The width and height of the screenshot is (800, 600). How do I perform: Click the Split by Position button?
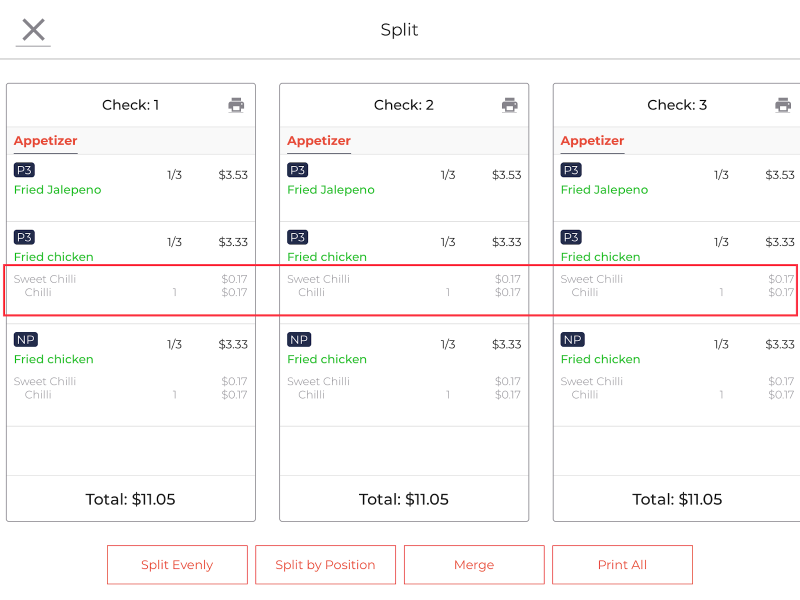coord(325,564)
